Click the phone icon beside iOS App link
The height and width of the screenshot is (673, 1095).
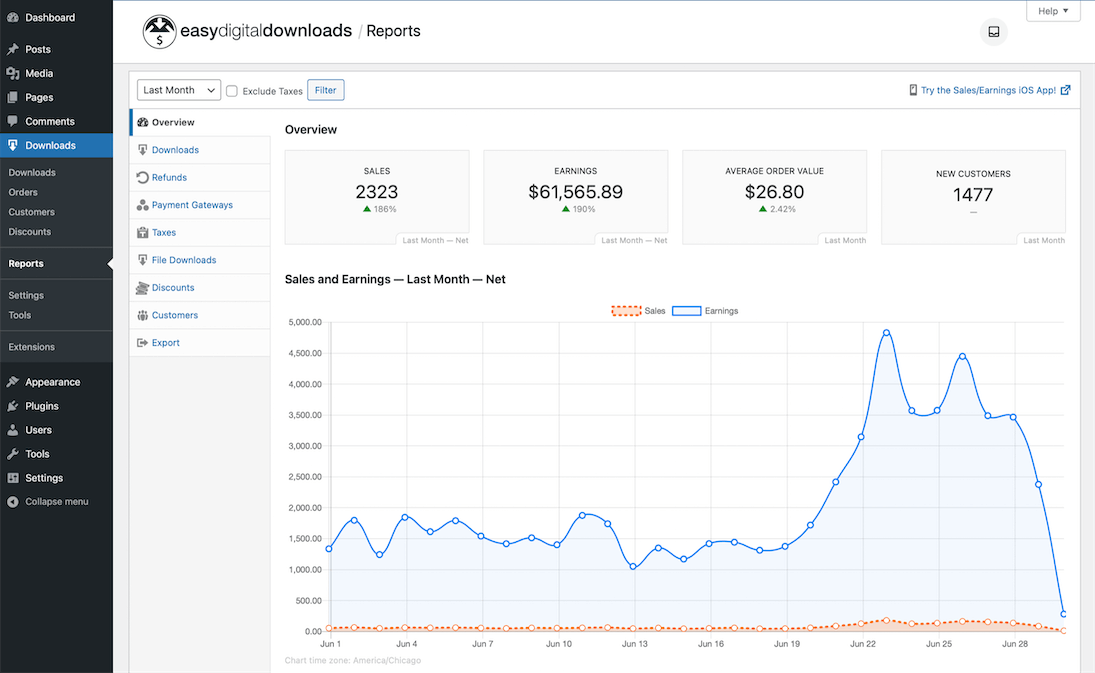tap(913, 90)
